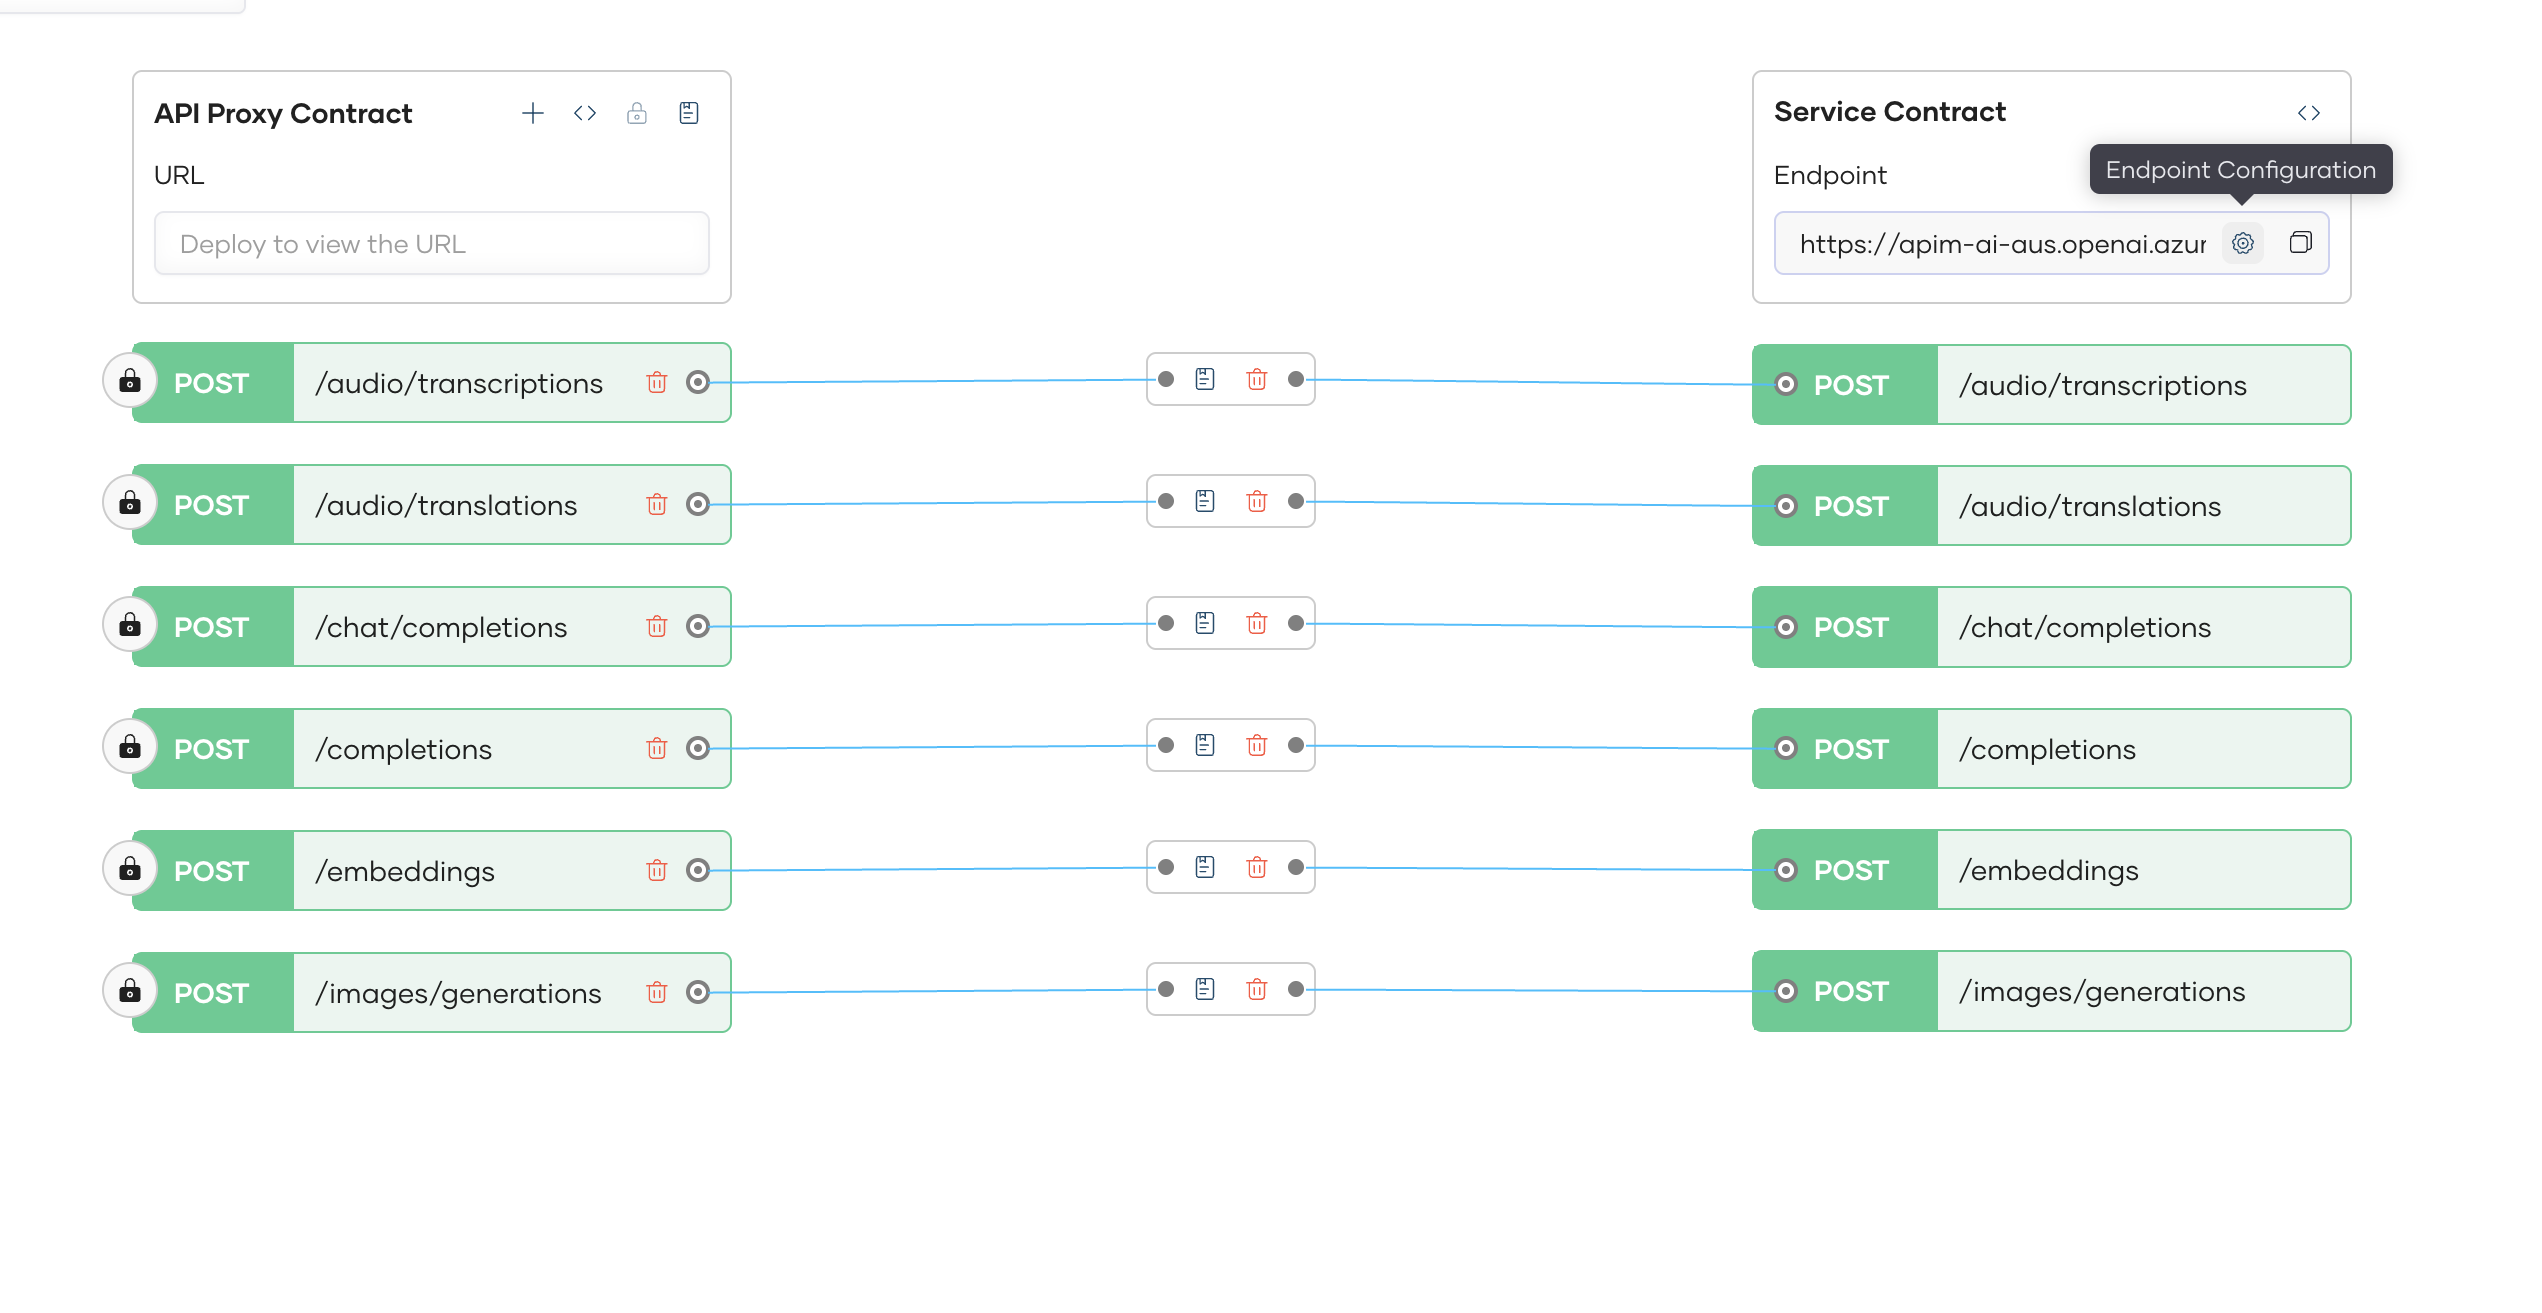
Task: Click the target icon beside POST /embeddings service route
Action: 1786,869
